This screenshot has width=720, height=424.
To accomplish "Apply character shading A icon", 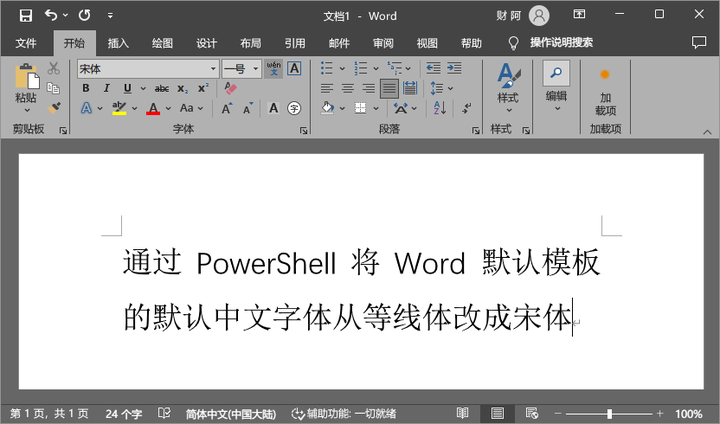I will tap(274, 108).
